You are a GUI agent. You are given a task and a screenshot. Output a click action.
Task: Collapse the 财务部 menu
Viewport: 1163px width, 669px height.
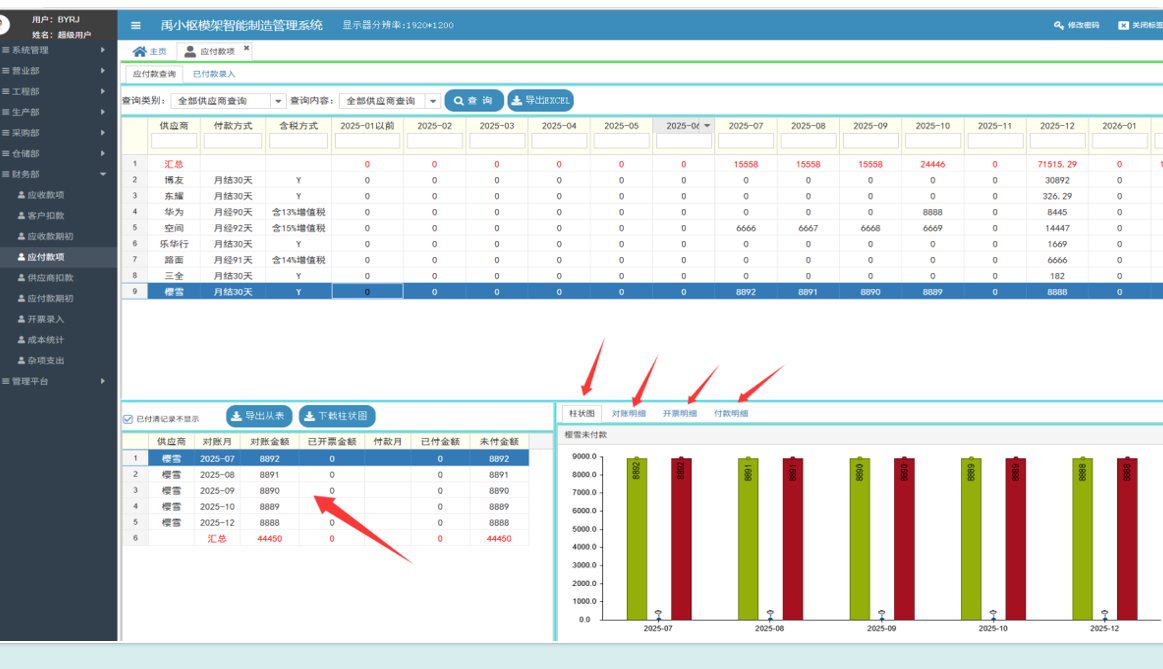pos(59,175)
